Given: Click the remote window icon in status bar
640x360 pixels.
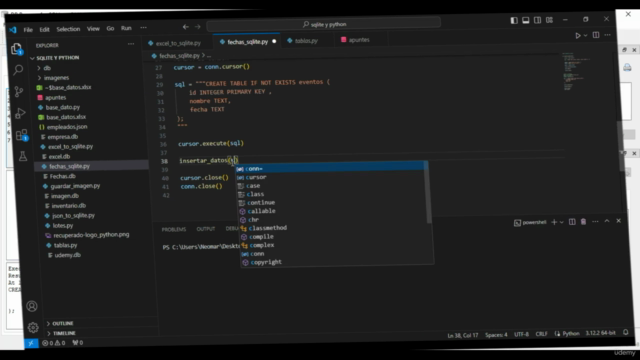Looking at the screenshot, I should pos(31,343).
